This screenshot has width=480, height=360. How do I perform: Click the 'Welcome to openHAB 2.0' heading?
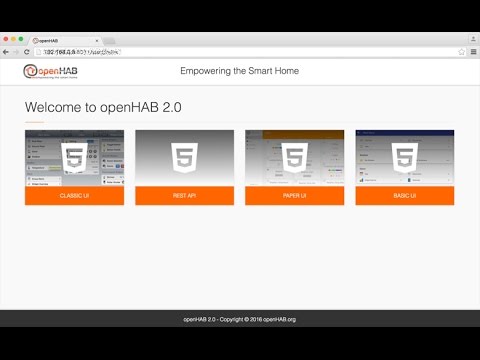pos(103,107)
